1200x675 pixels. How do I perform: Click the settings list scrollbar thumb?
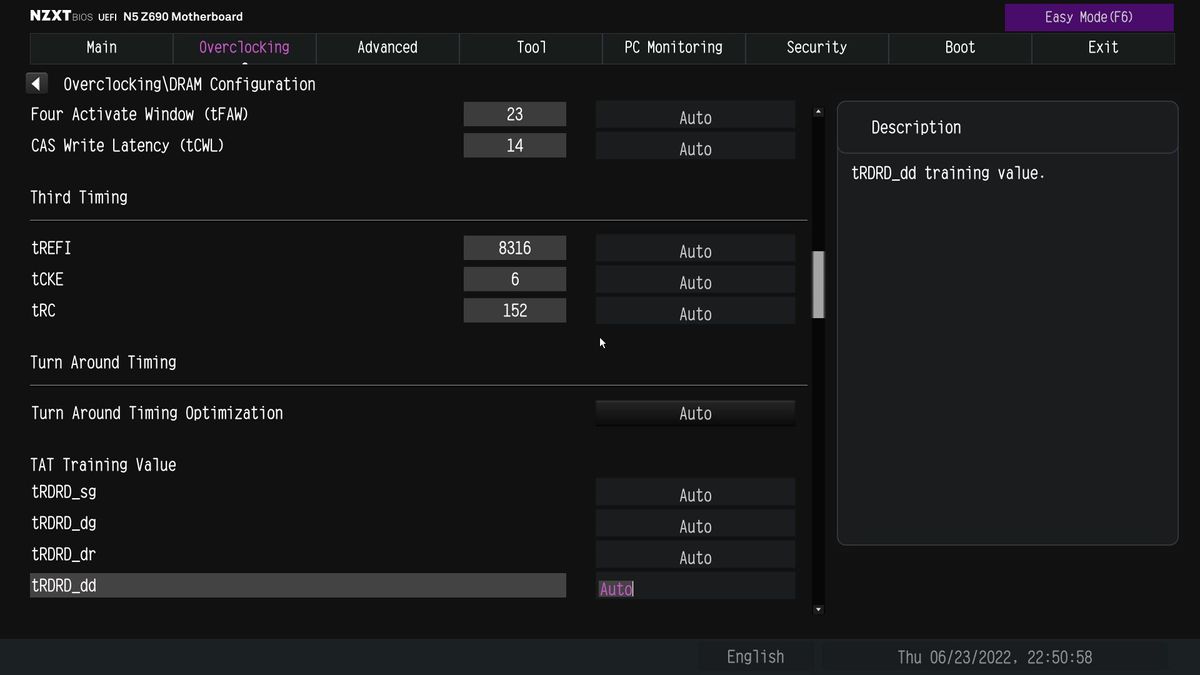point(818,285)
